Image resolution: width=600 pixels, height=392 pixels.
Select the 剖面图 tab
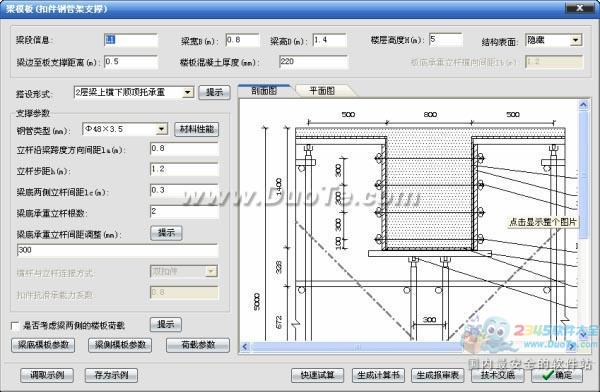(264, 91)
